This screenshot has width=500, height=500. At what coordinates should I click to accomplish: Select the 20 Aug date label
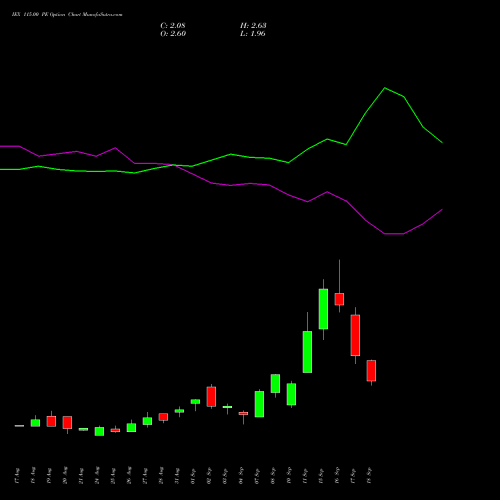[65, 476]
